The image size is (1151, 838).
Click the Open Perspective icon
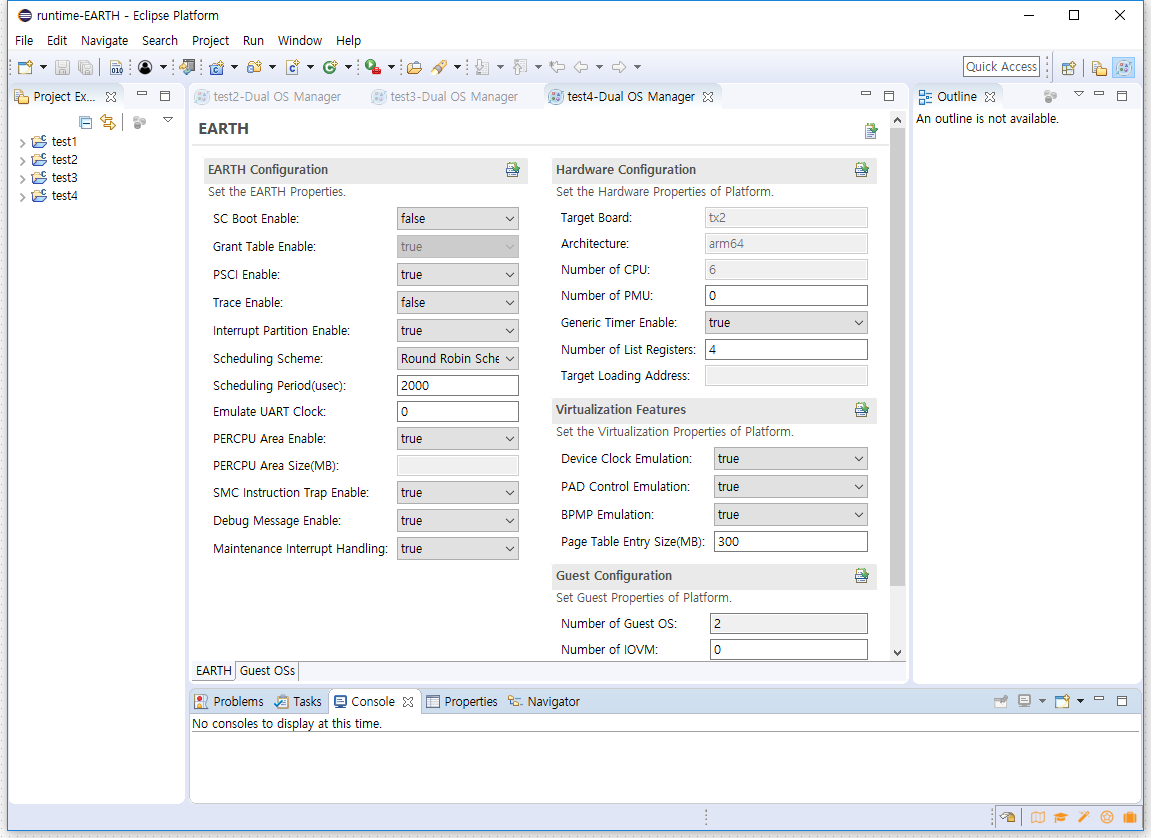(1069, 68)
